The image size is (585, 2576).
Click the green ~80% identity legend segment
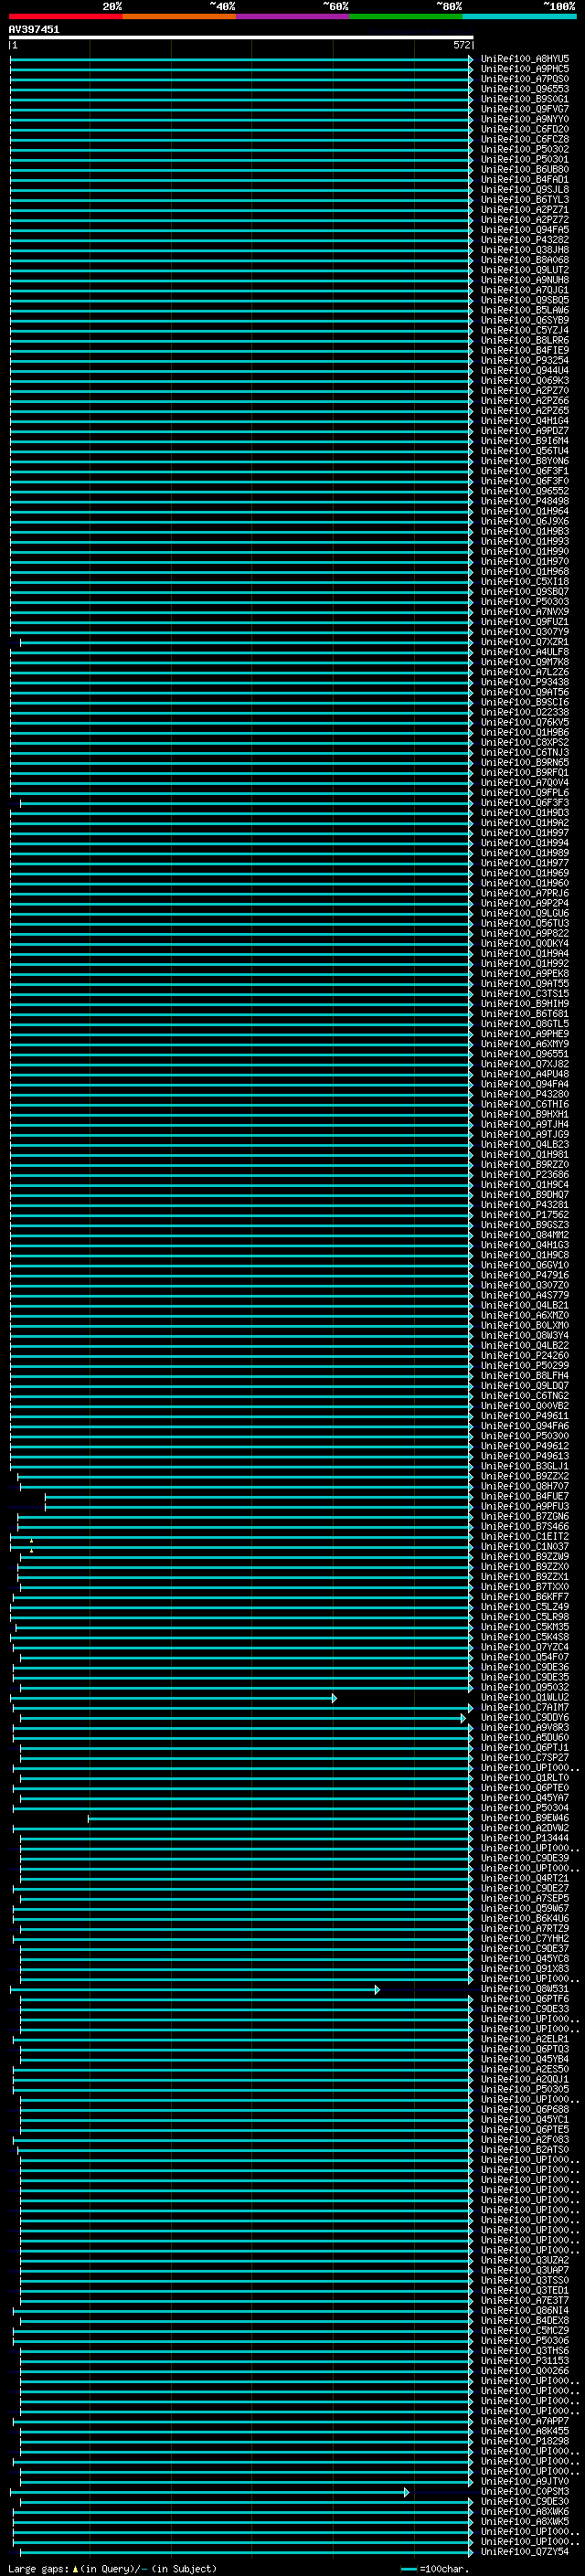pos(406,16)
